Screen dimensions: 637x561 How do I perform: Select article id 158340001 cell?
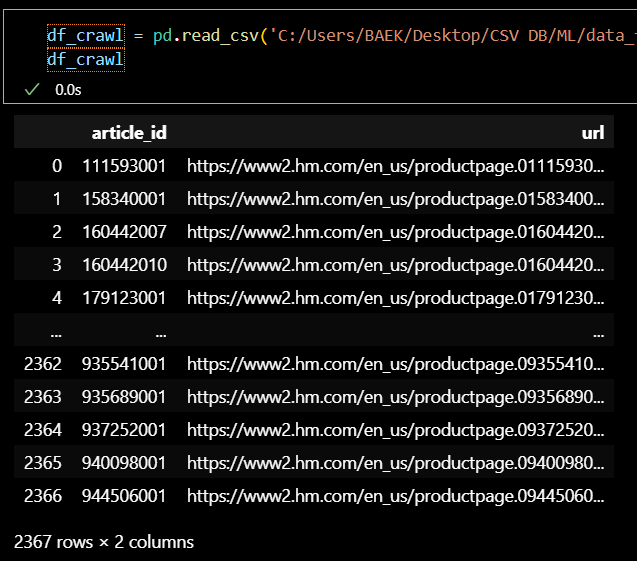pos(124,199)
